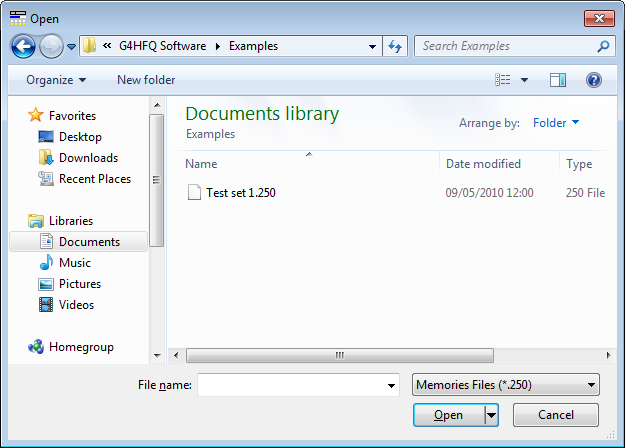Toggle the preview pane icon
This screenshot has height=448, width=625.
point(558,80)
